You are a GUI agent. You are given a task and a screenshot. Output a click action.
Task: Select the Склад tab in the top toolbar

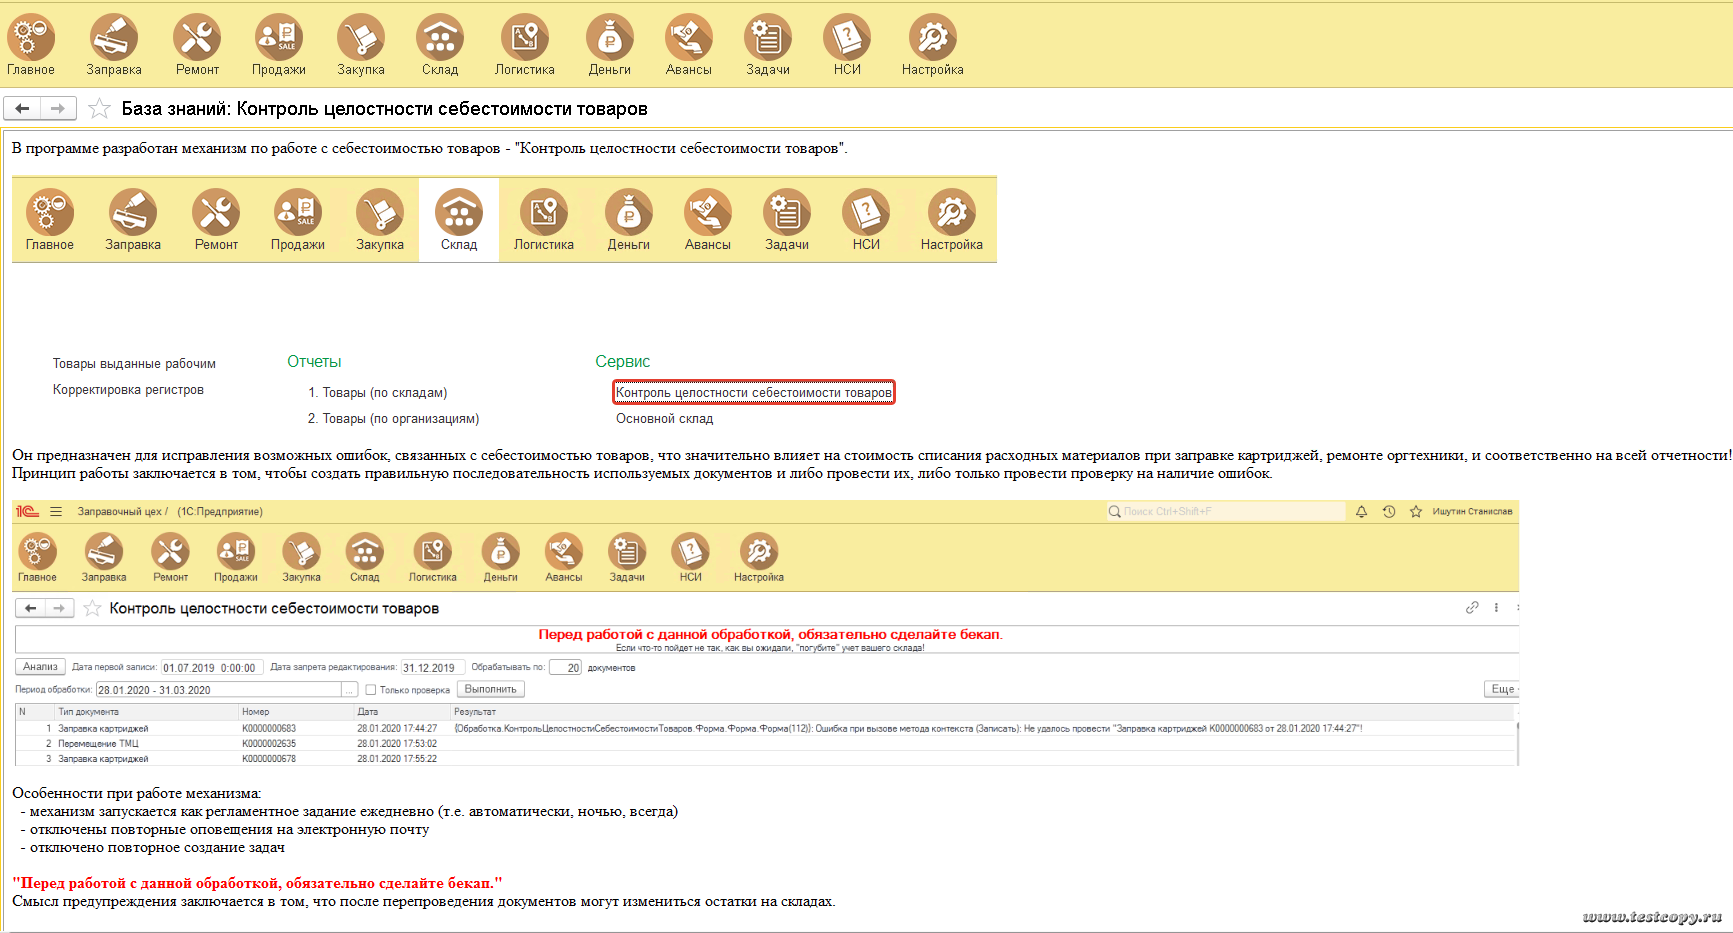(x=440, y=45)
